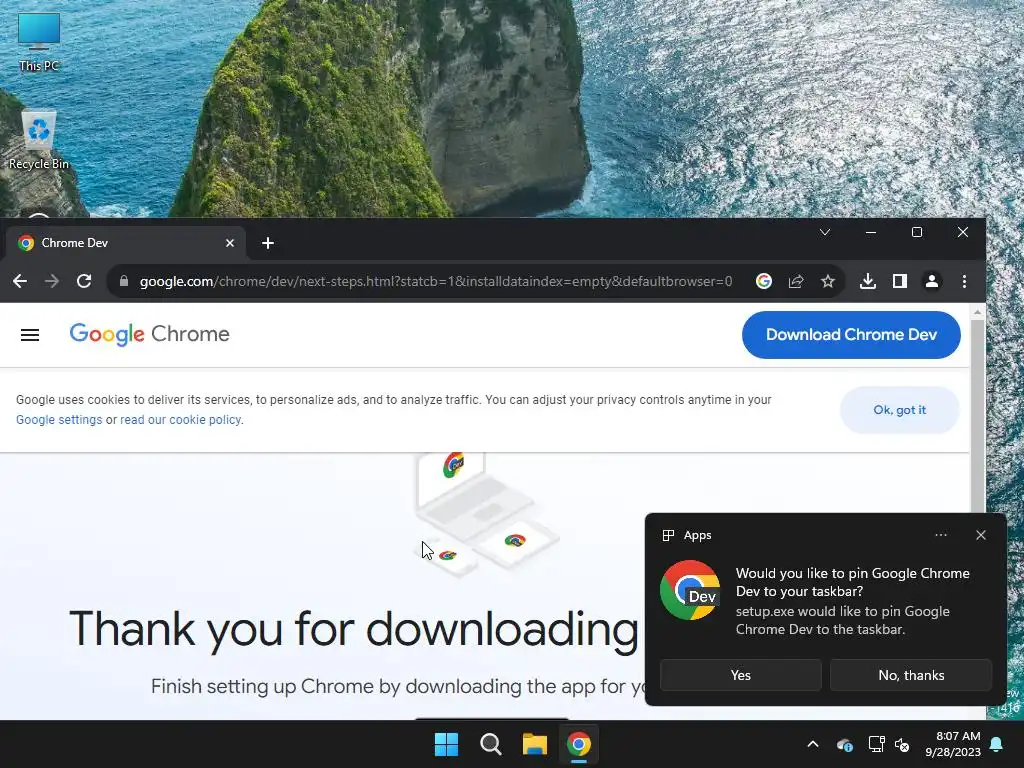Open the Google Chrome hamburger menu

click(x=30, y=335)
